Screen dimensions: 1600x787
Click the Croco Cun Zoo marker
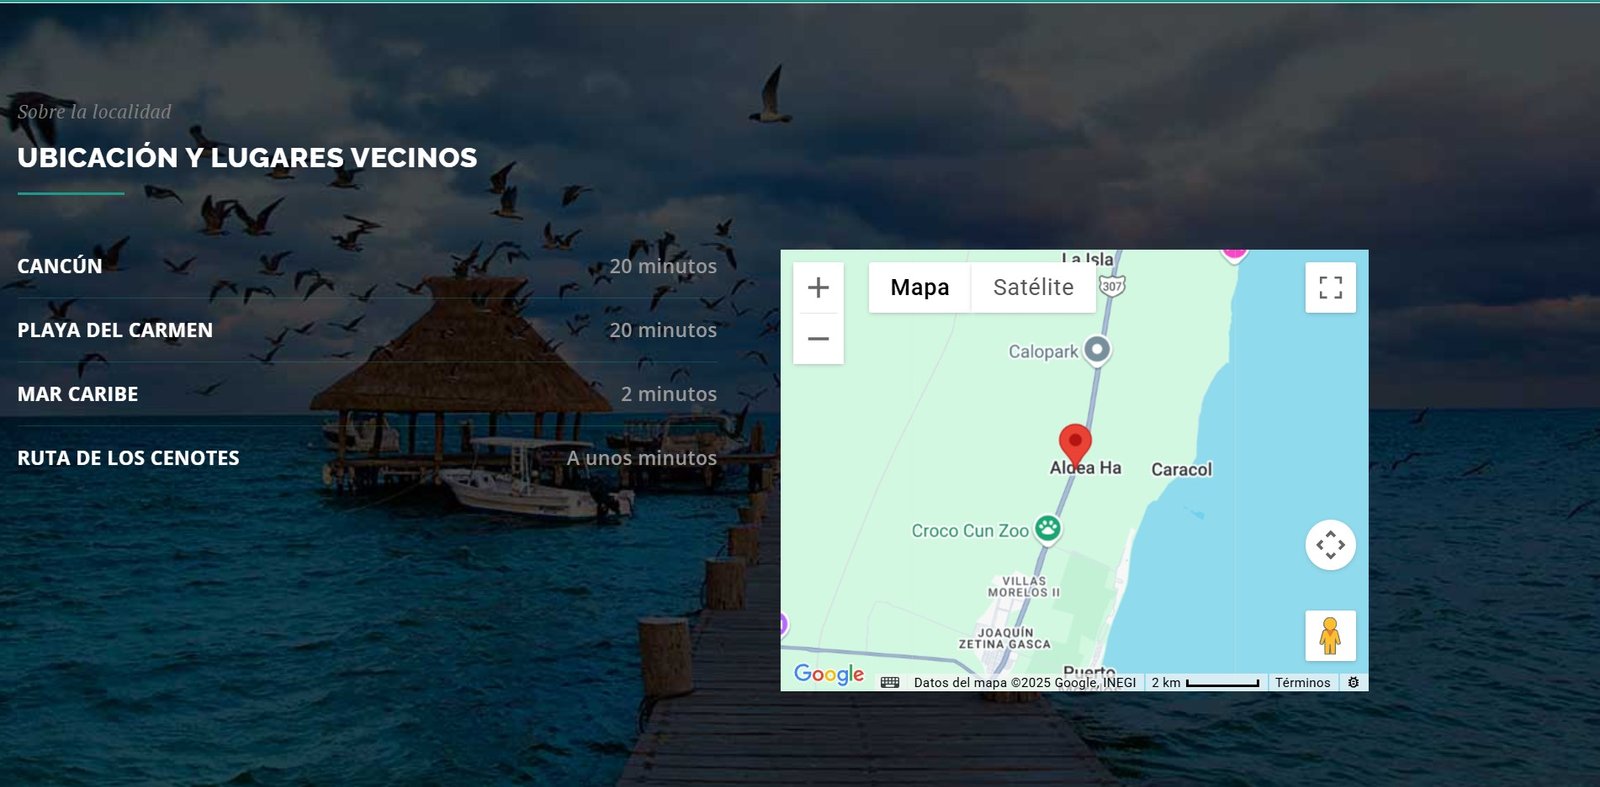coord(1048,528)
